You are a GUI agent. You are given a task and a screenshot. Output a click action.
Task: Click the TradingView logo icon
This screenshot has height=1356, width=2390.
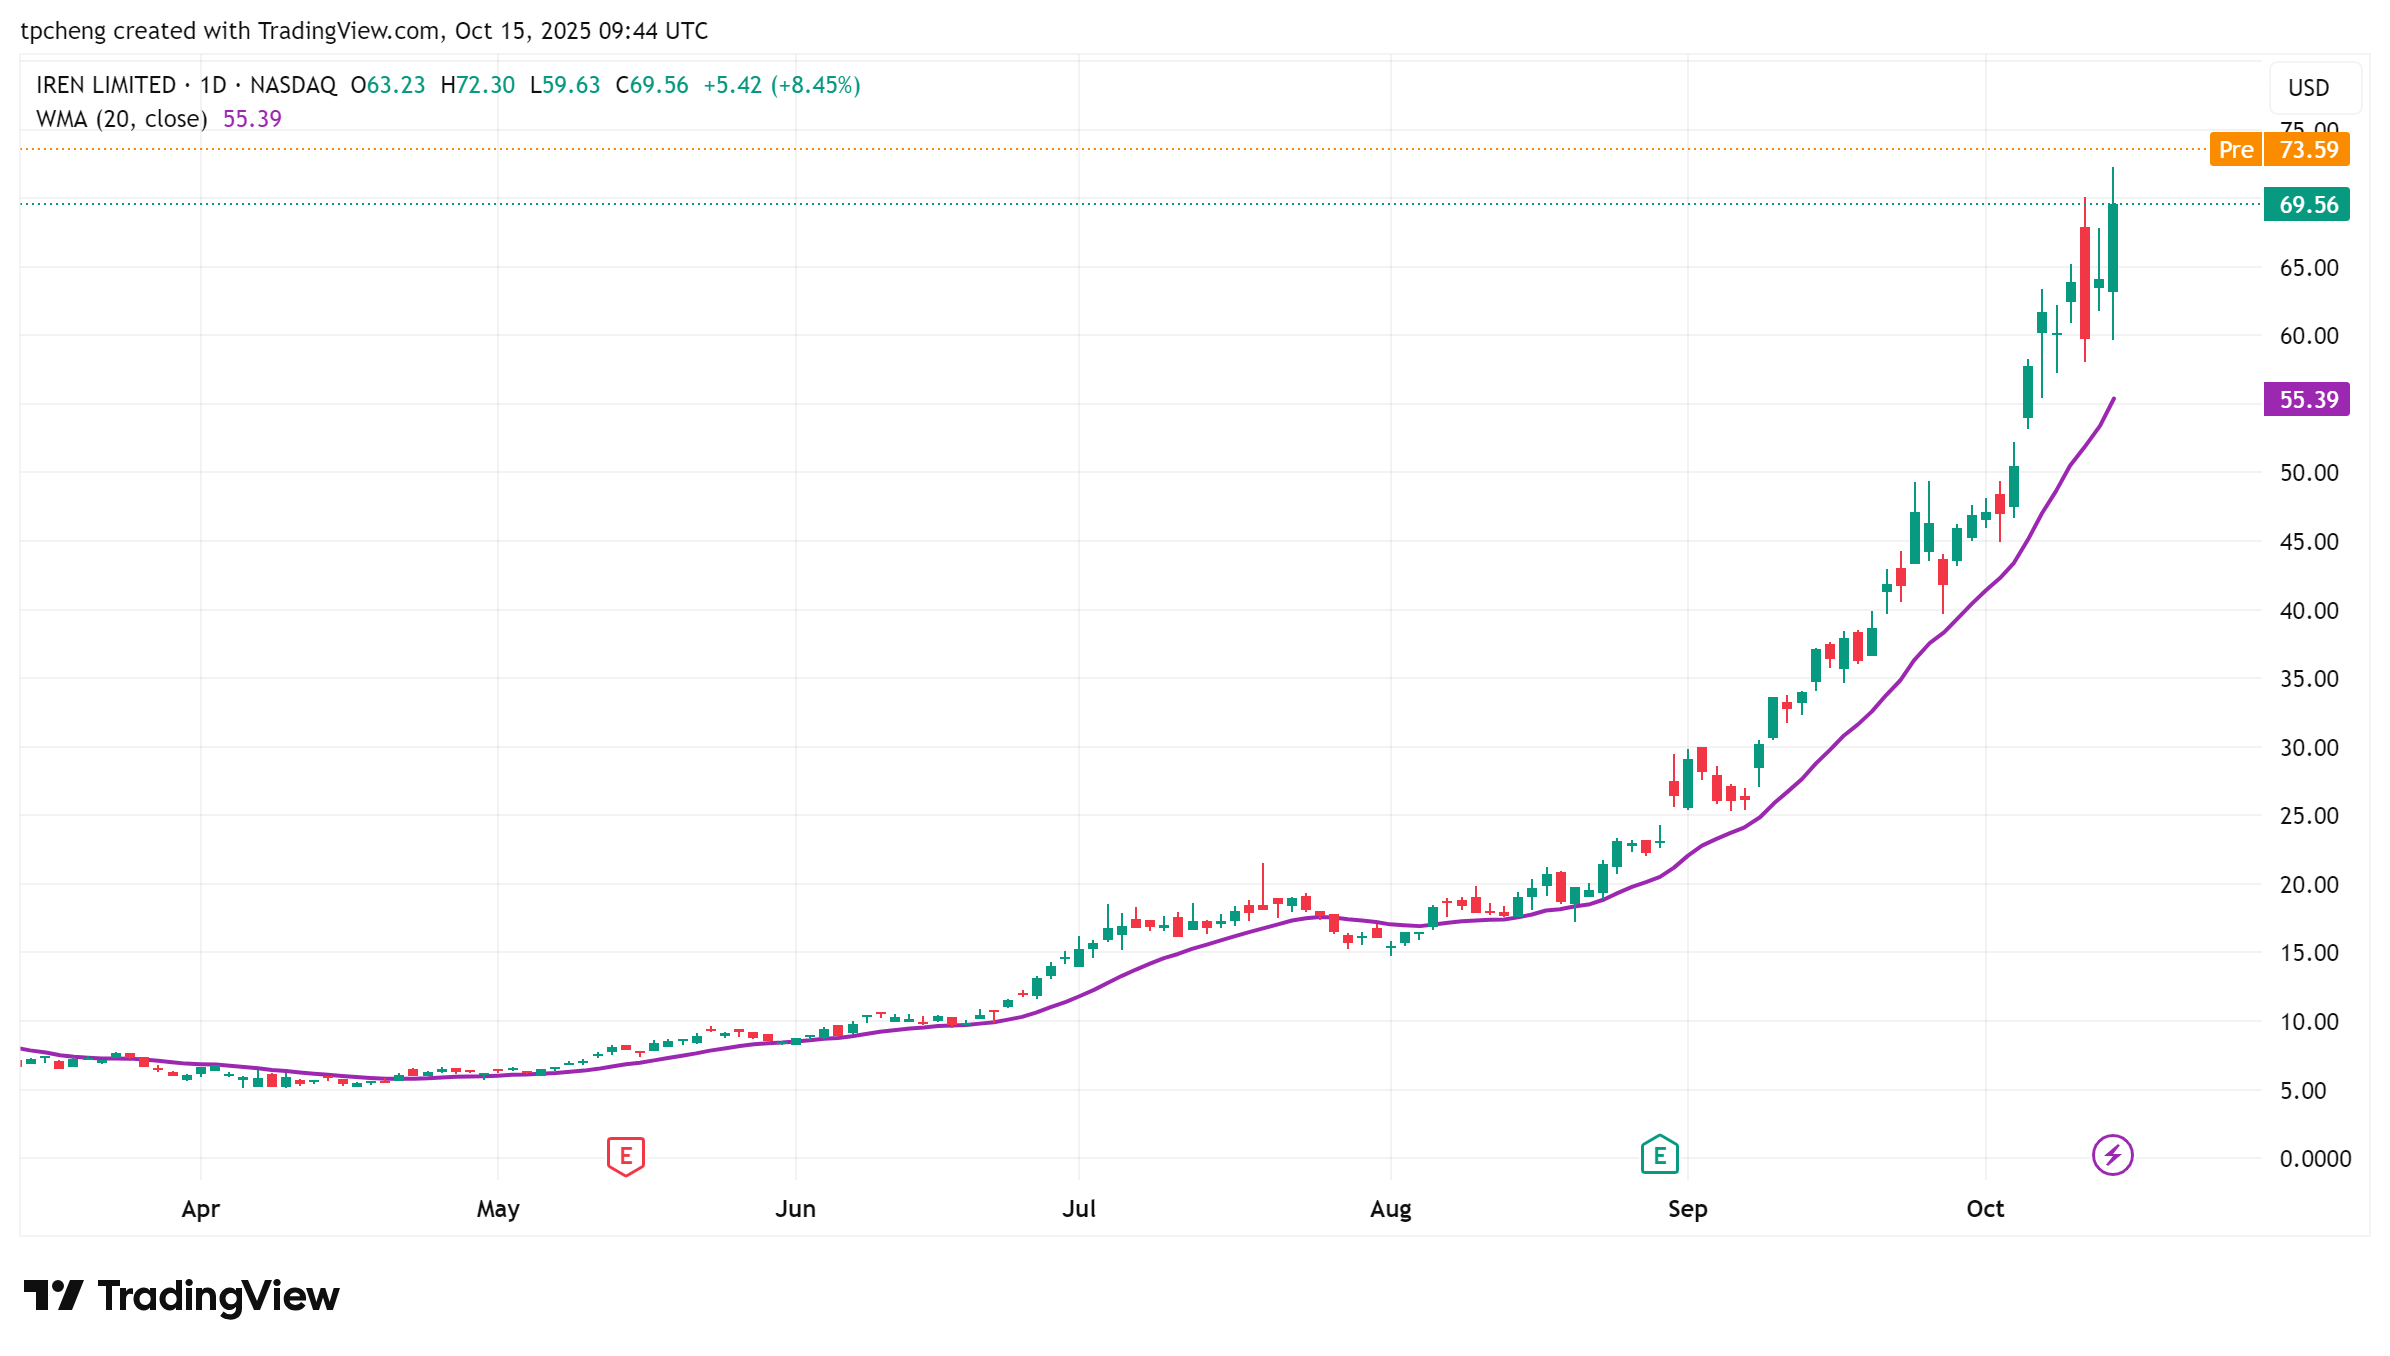pos(53,1296)
